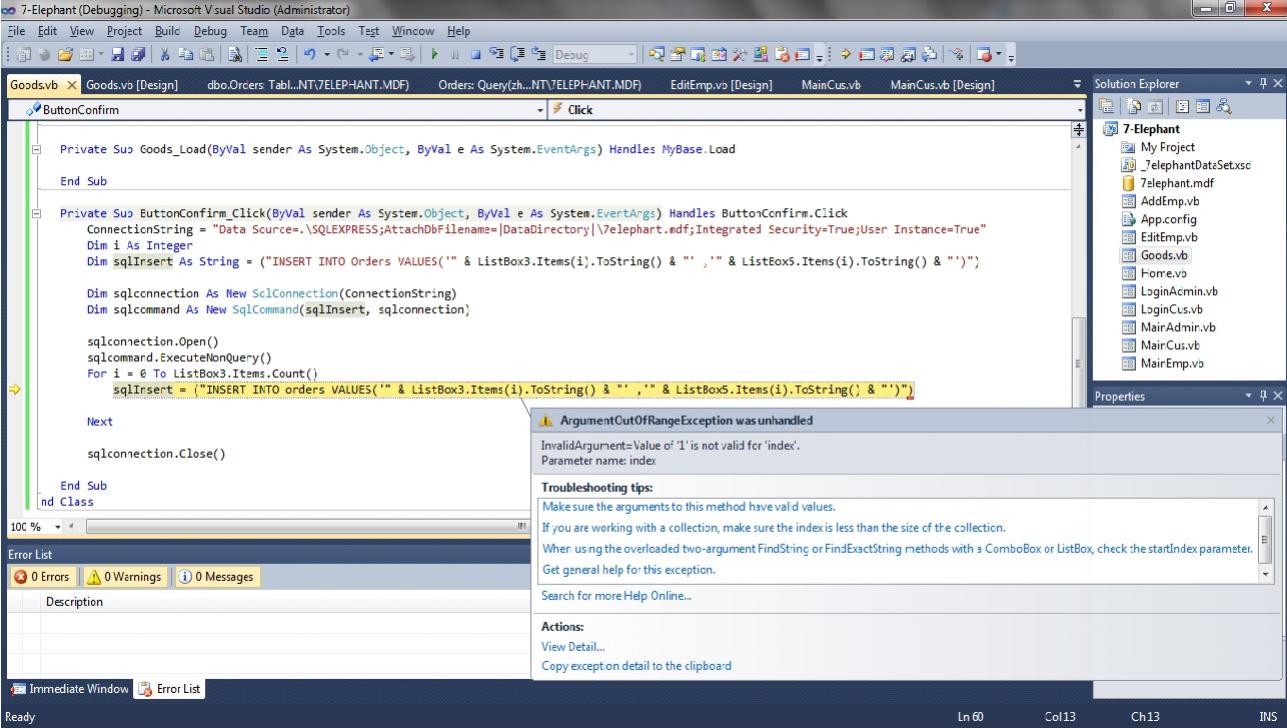The height and width of the screenshot is (728, 1287).
Task: Click the Step Out debug icon
Action: (x=538, y=55)
